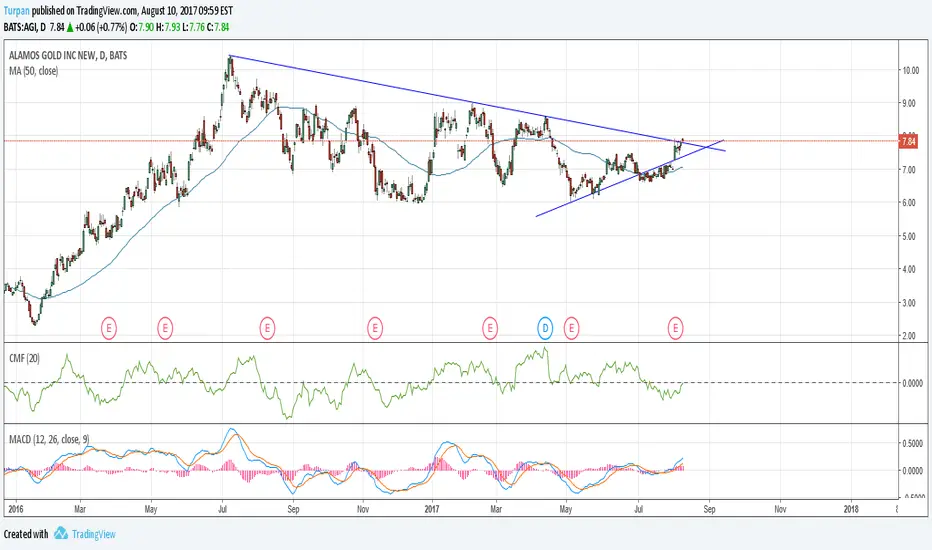Click the green up-arrow beside 7.84 in the header

70,27
